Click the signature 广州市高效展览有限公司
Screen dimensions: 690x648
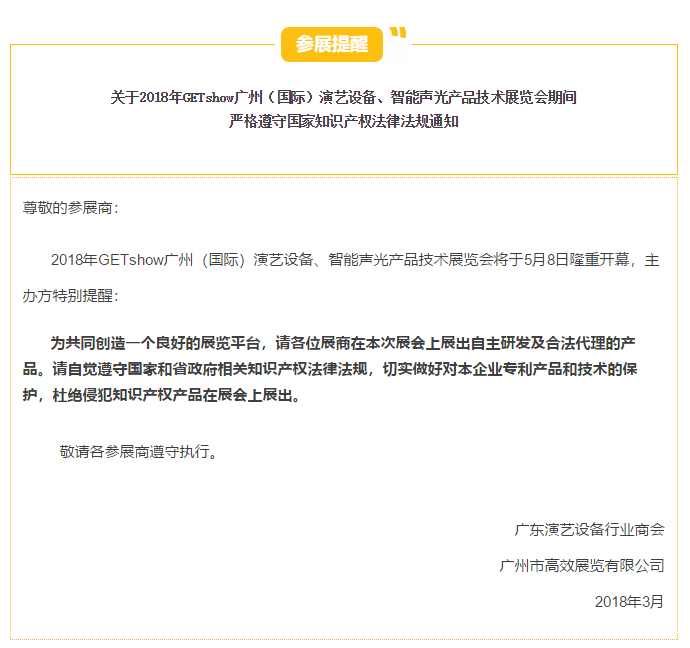pyautogui.click(x=581, y=565)
